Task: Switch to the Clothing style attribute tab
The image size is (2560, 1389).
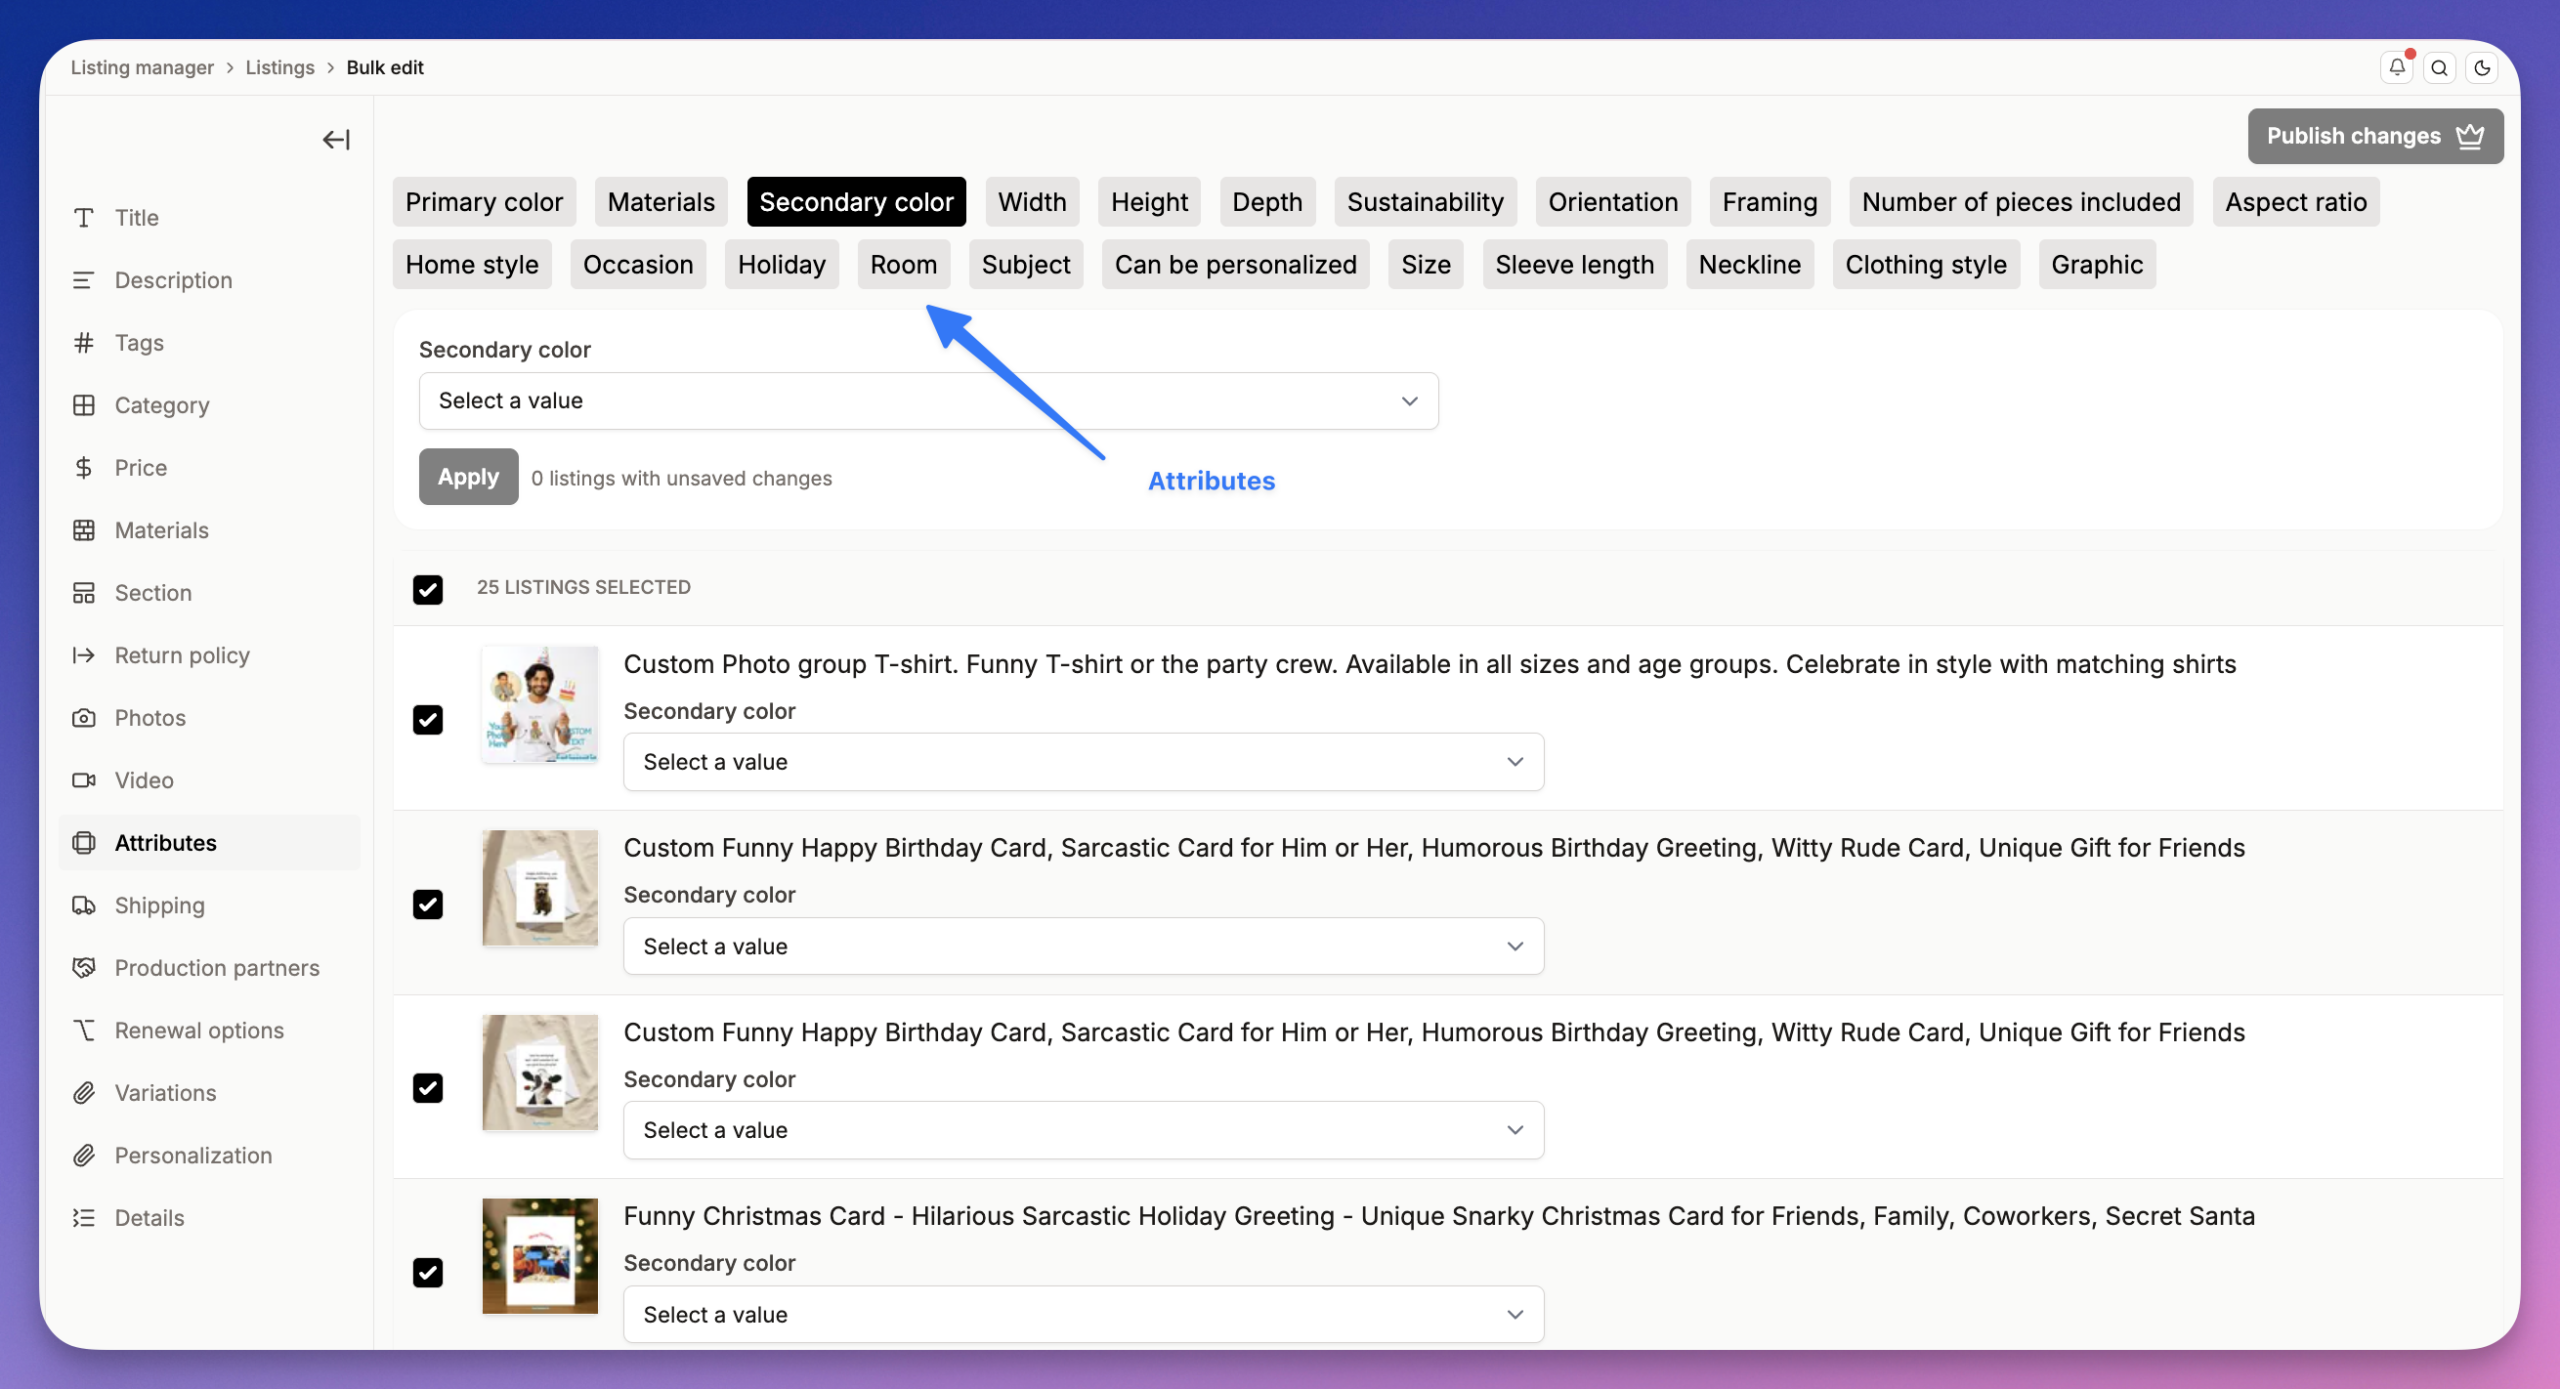Action: pos(1926,265)
